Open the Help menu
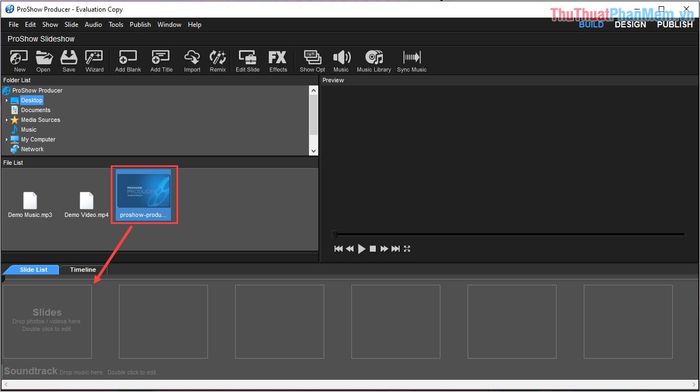The width and height of the screenshot is (700, 392). pos(194,25)
